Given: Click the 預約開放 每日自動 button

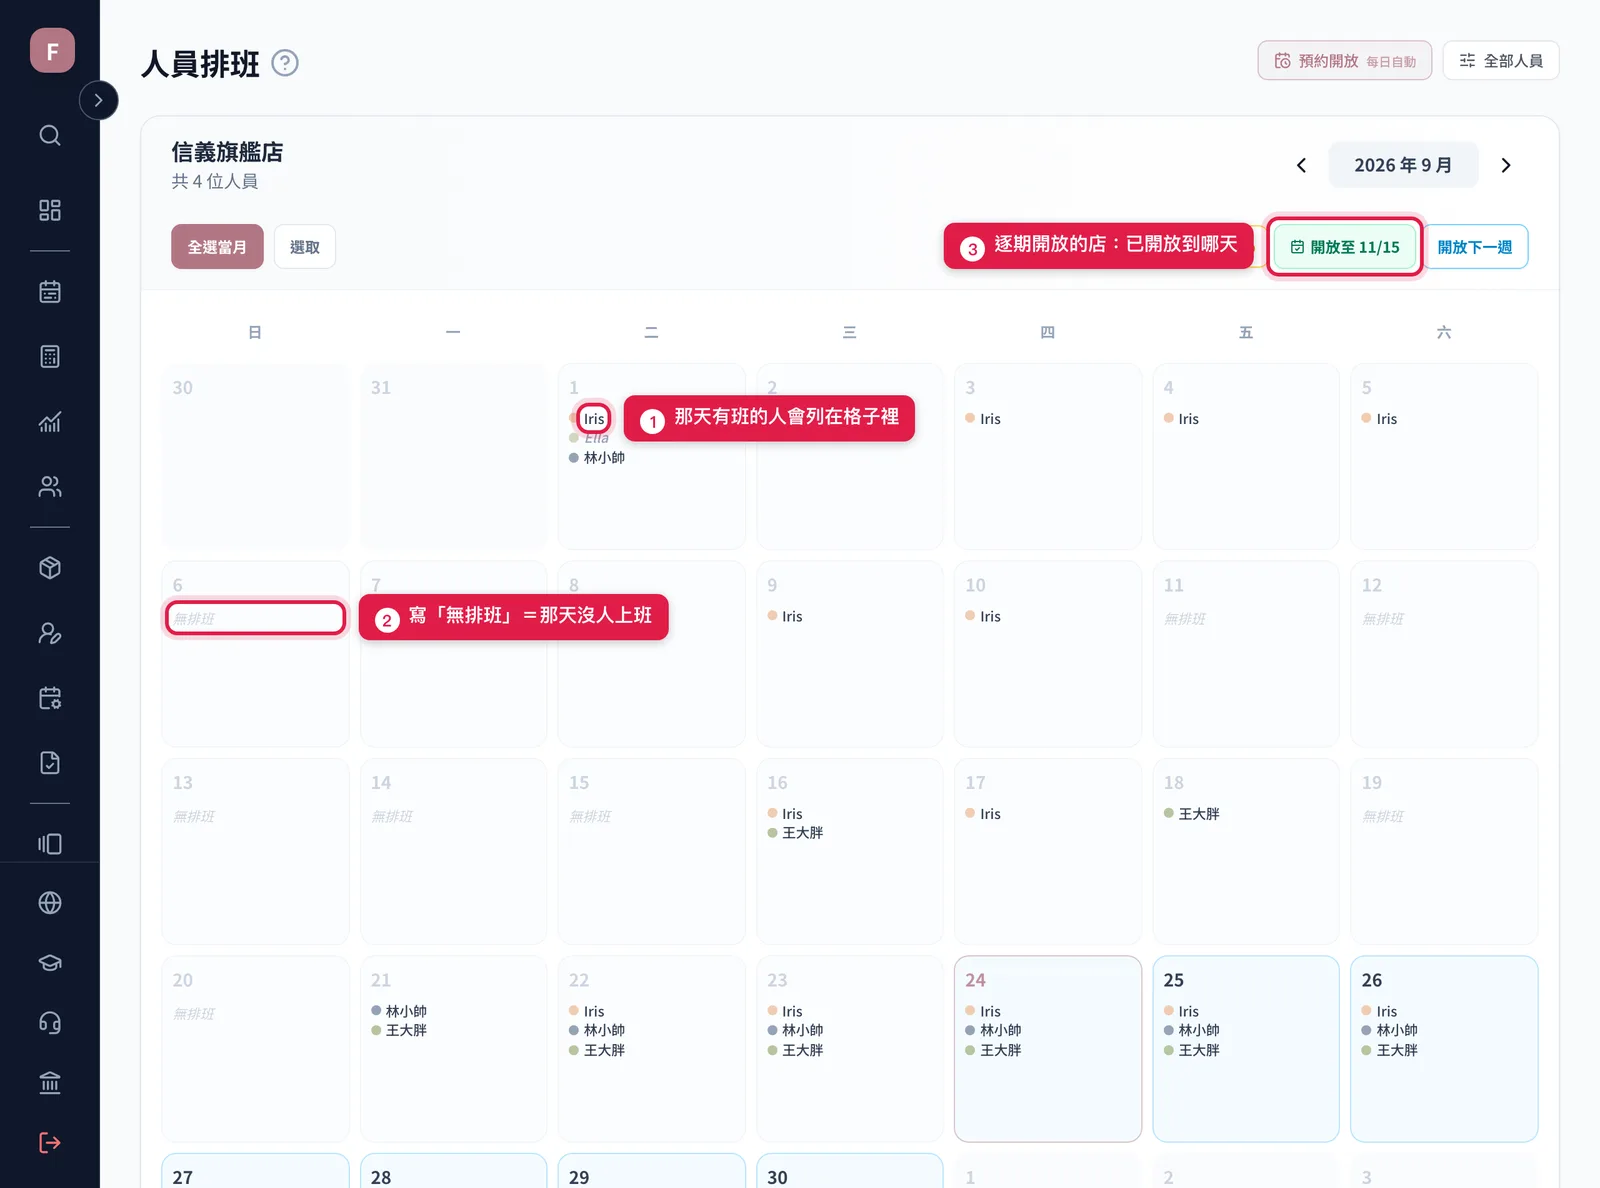Looking at the screenshot, I should click(1345, 61).
